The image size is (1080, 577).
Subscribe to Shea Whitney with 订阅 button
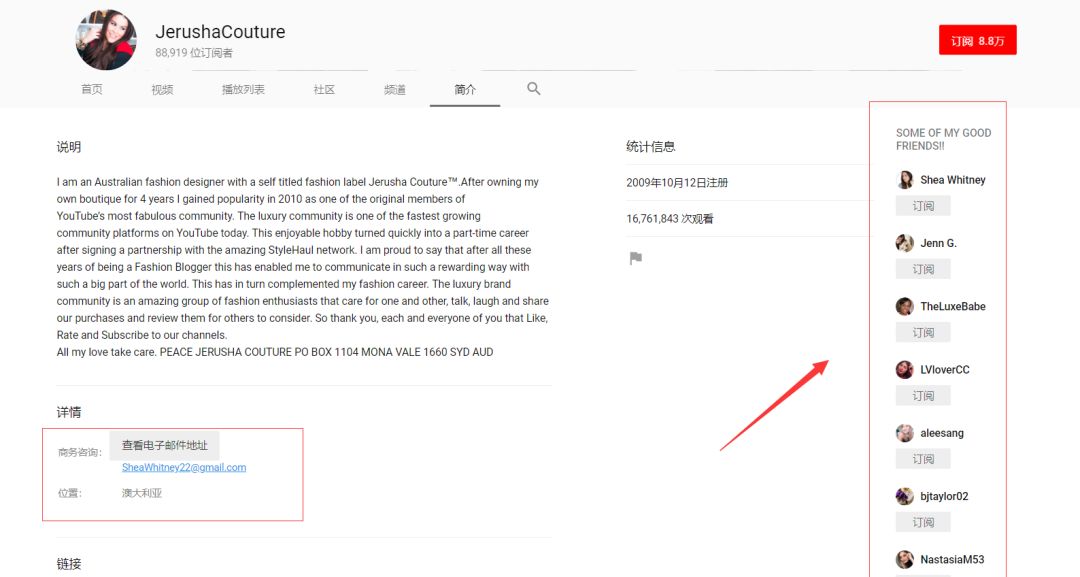[x=923, y=206]
